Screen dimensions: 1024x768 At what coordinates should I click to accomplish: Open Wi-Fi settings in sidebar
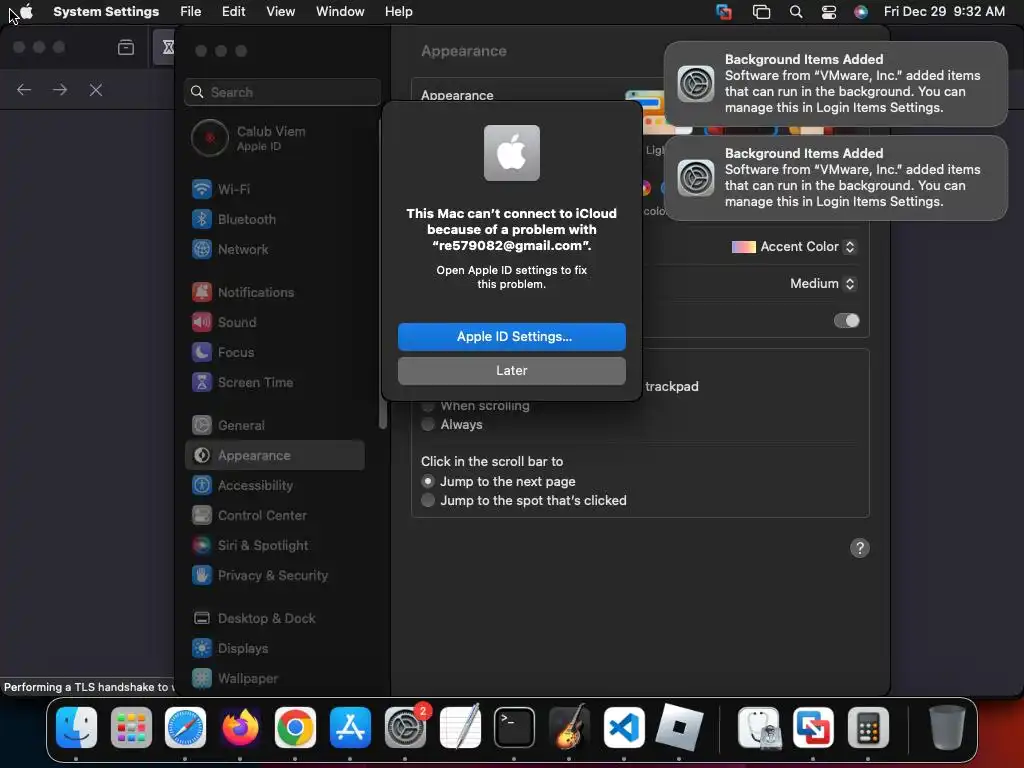(x=274, y=189)
